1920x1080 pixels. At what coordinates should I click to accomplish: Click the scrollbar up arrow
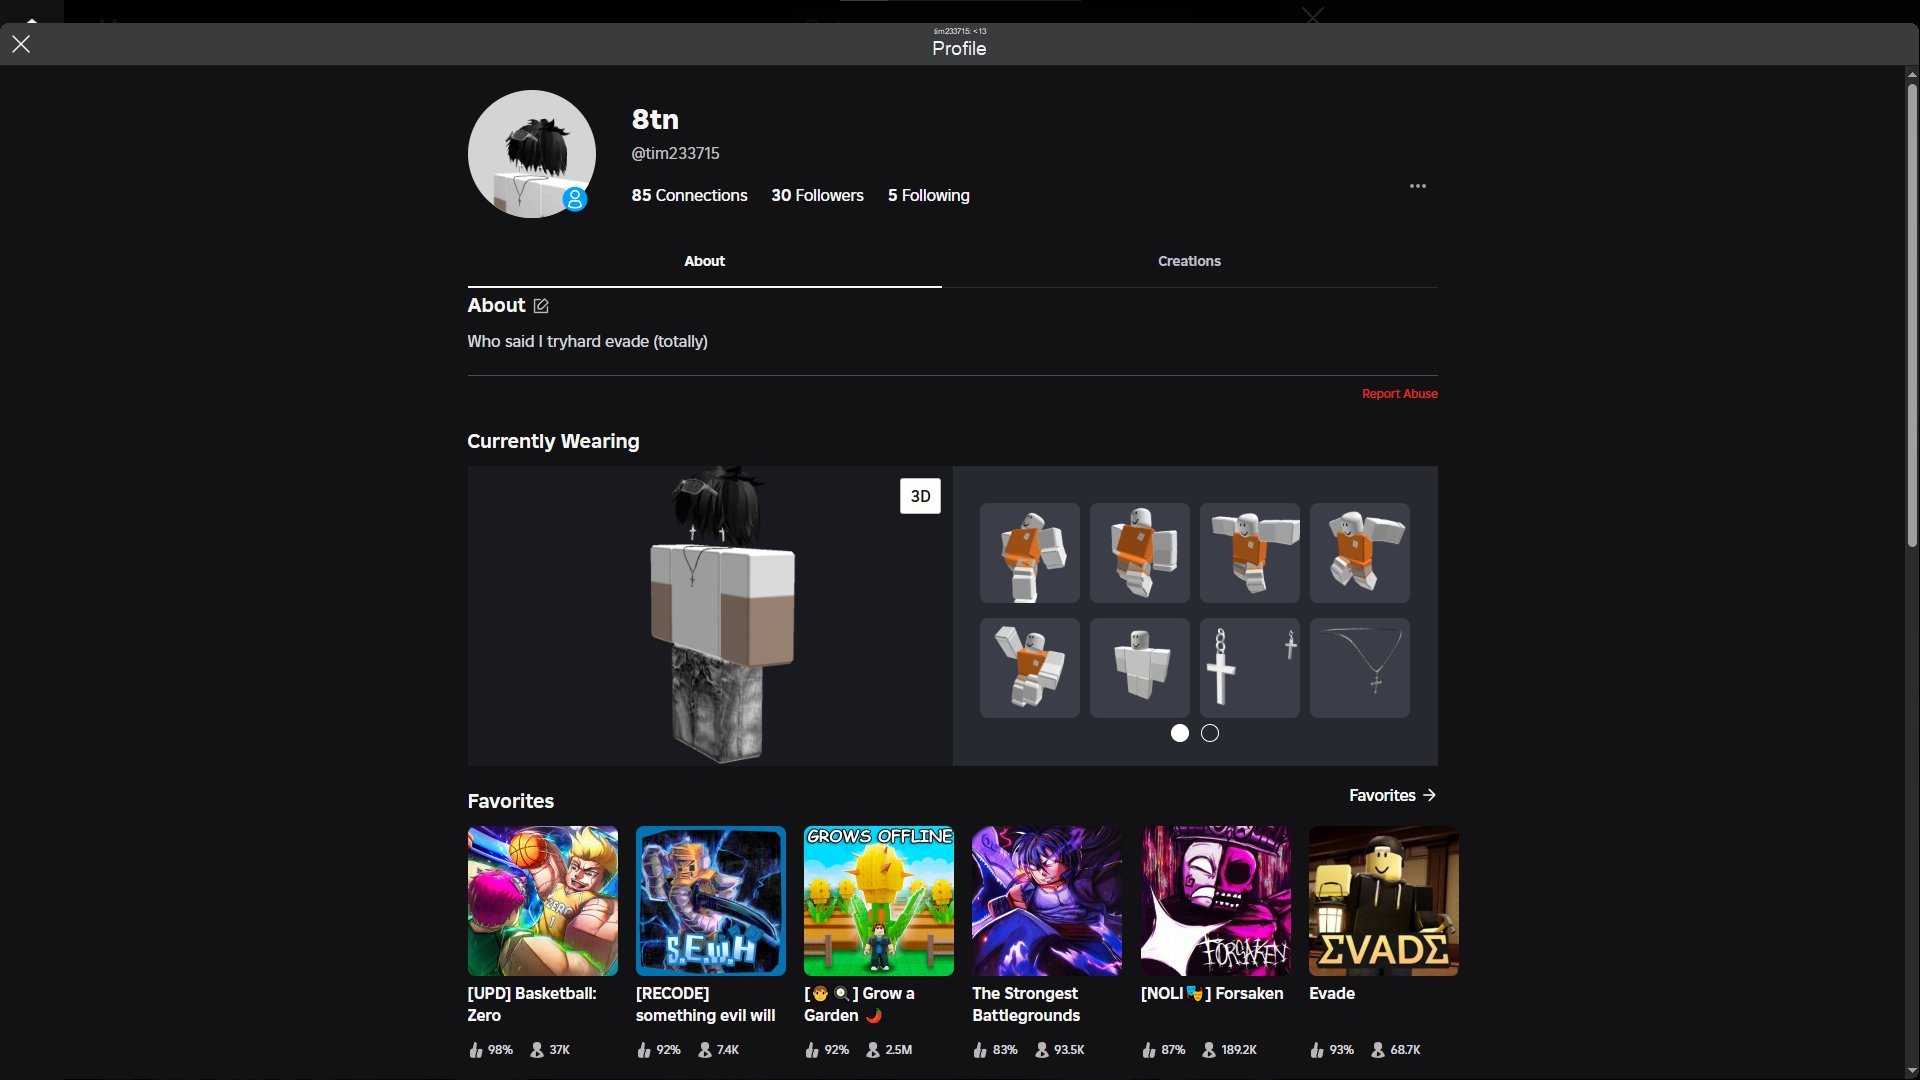[x=1912, y=74]
